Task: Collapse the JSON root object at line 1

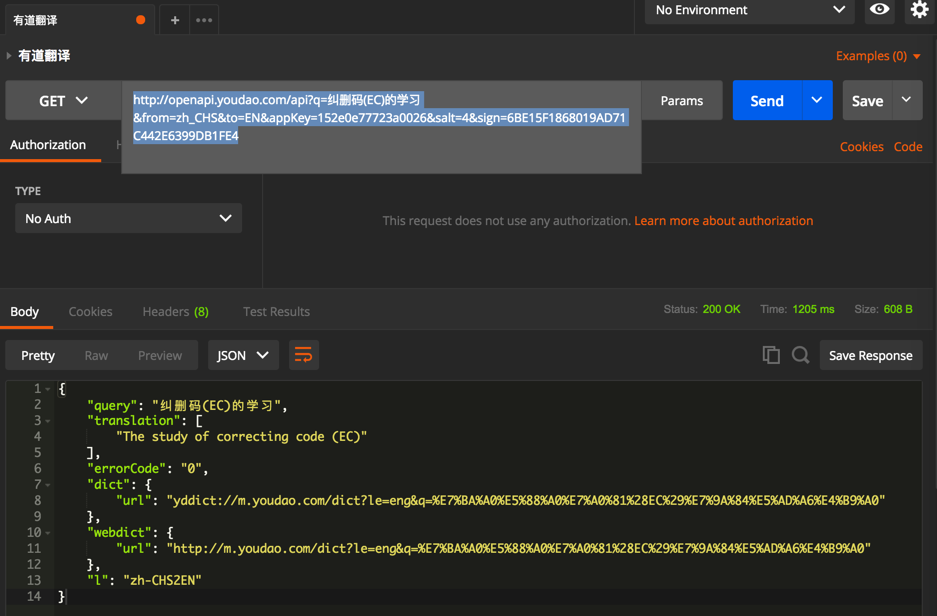Action: [x=48, y=389]
